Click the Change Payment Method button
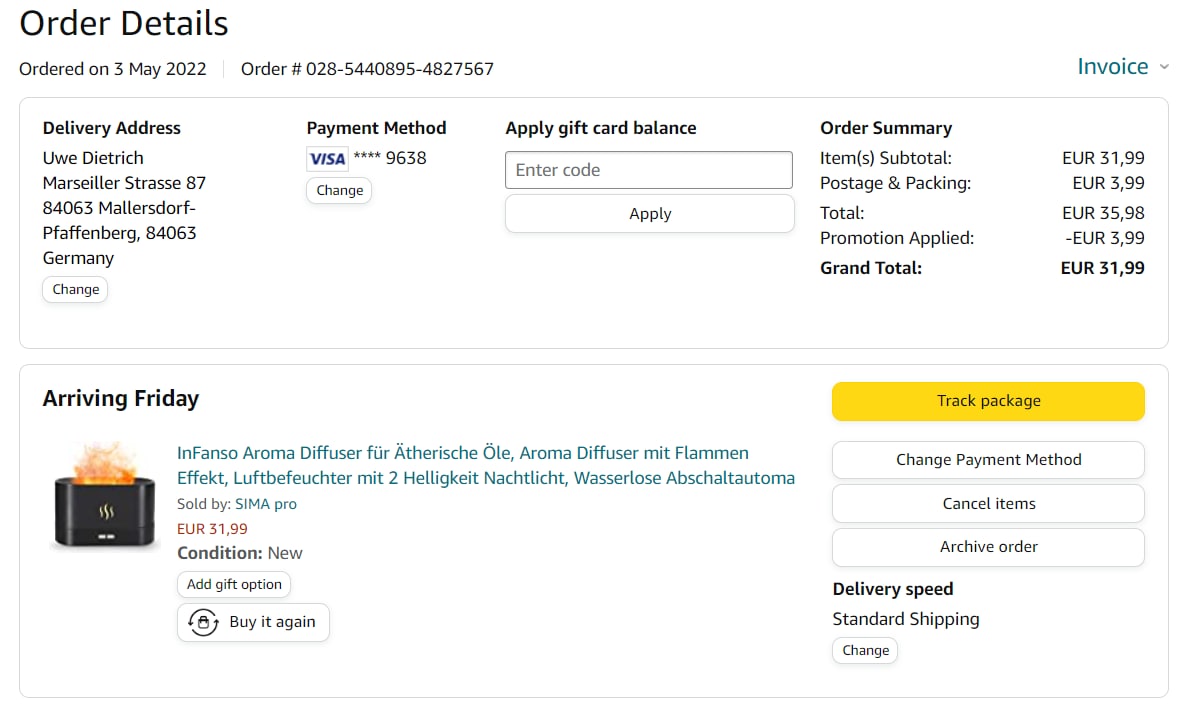Viewport: 1196px width, 712px height. (988, 460)
